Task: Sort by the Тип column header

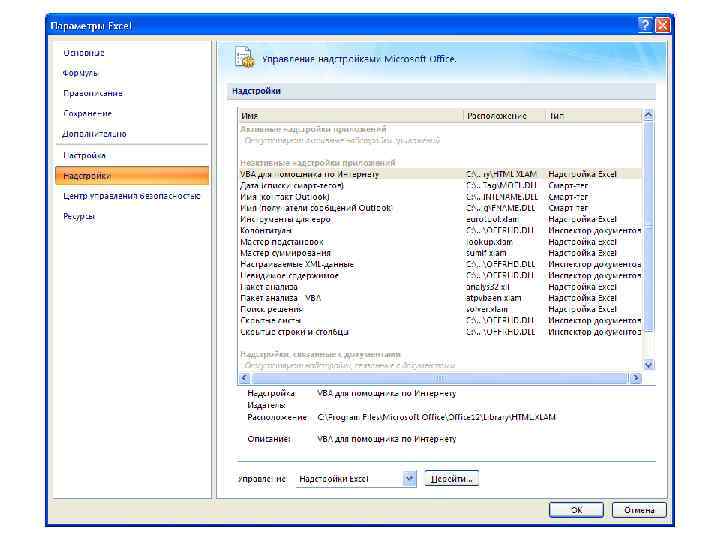Action: click(x=594, y=116)
